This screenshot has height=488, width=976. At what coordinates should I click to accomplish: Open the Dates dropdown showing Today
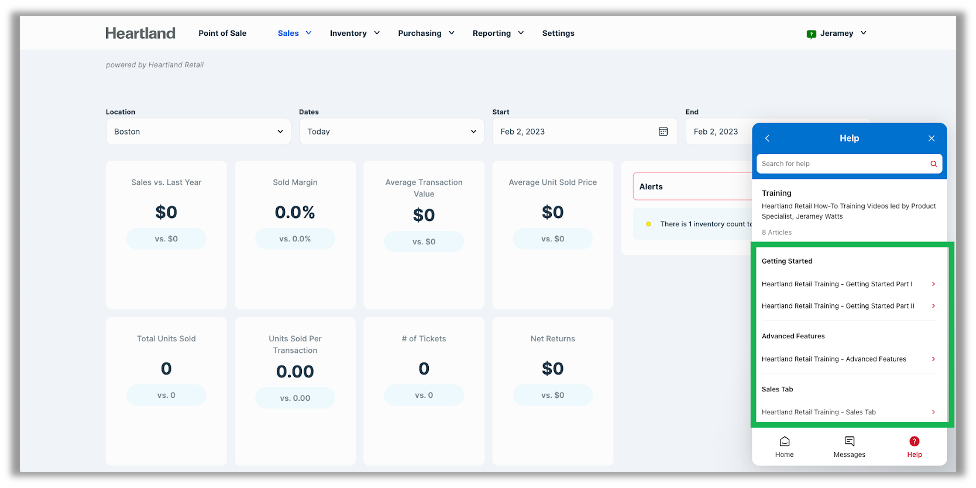390,131
